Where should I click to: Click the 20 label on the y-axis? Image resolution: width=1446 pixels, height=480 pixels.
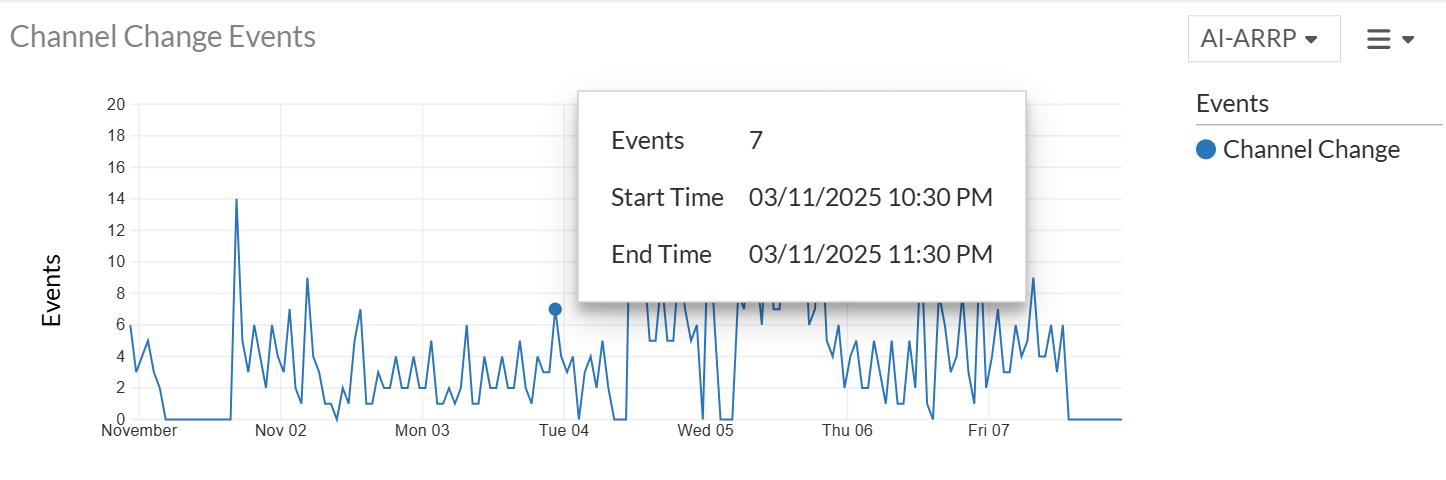(x=116, y=104)
